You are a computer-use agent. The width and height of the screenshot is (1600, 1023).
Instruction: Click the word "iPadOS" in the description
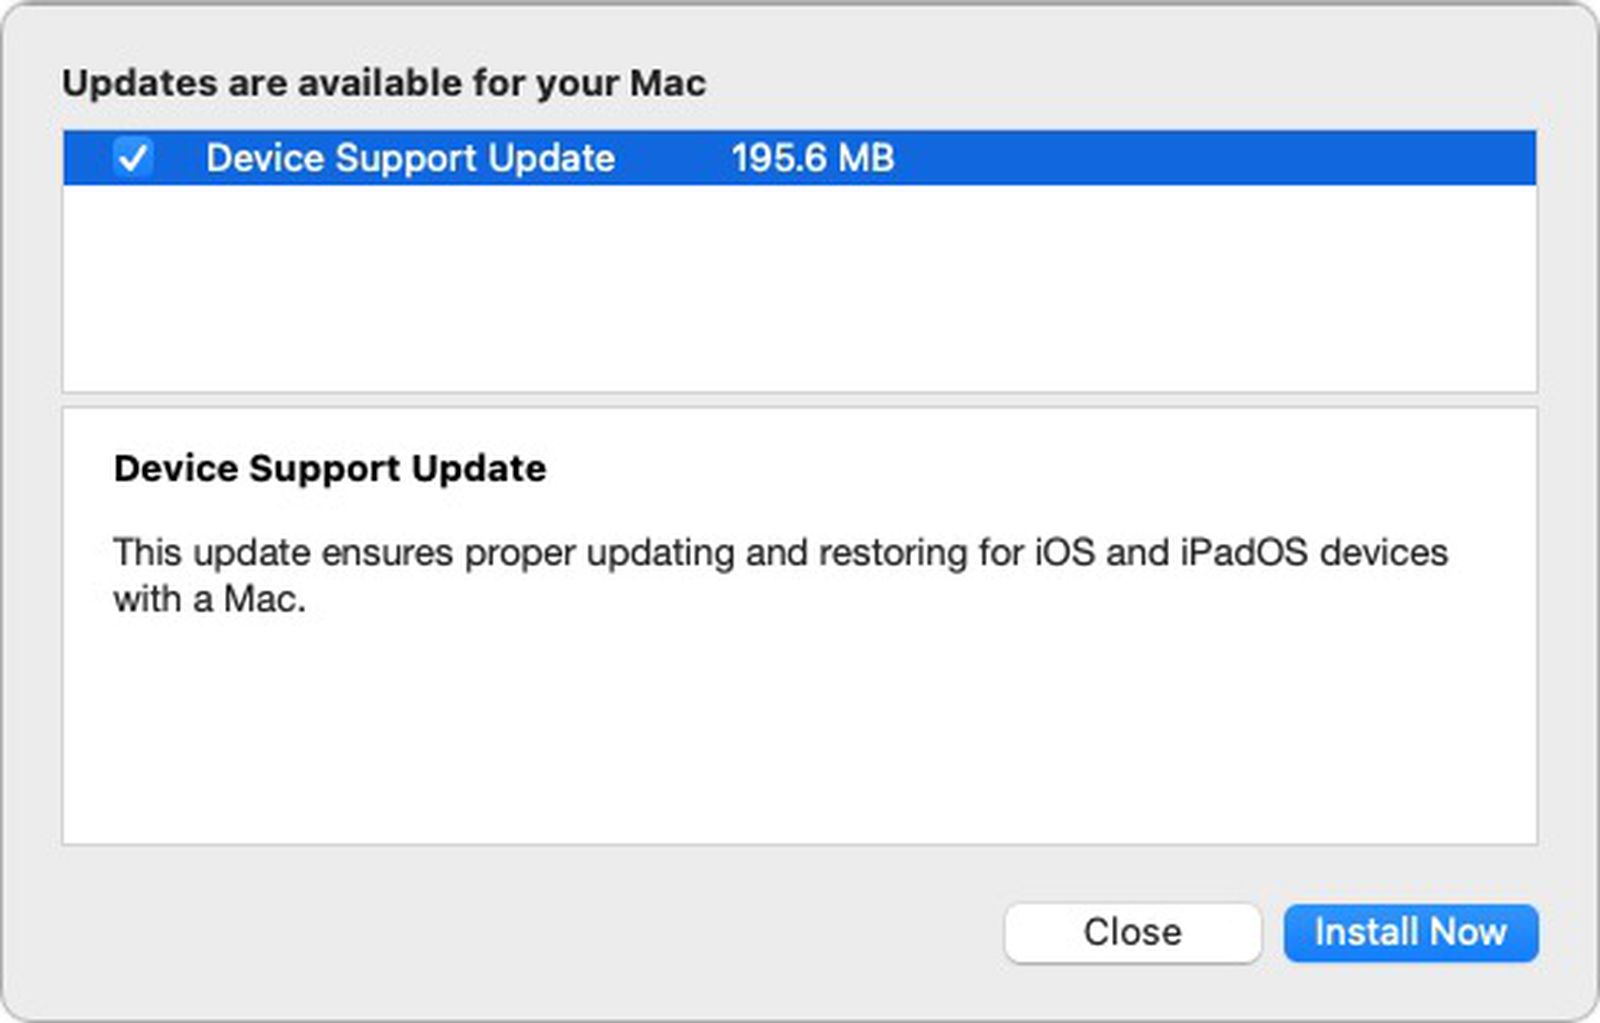coord(1243,552)
